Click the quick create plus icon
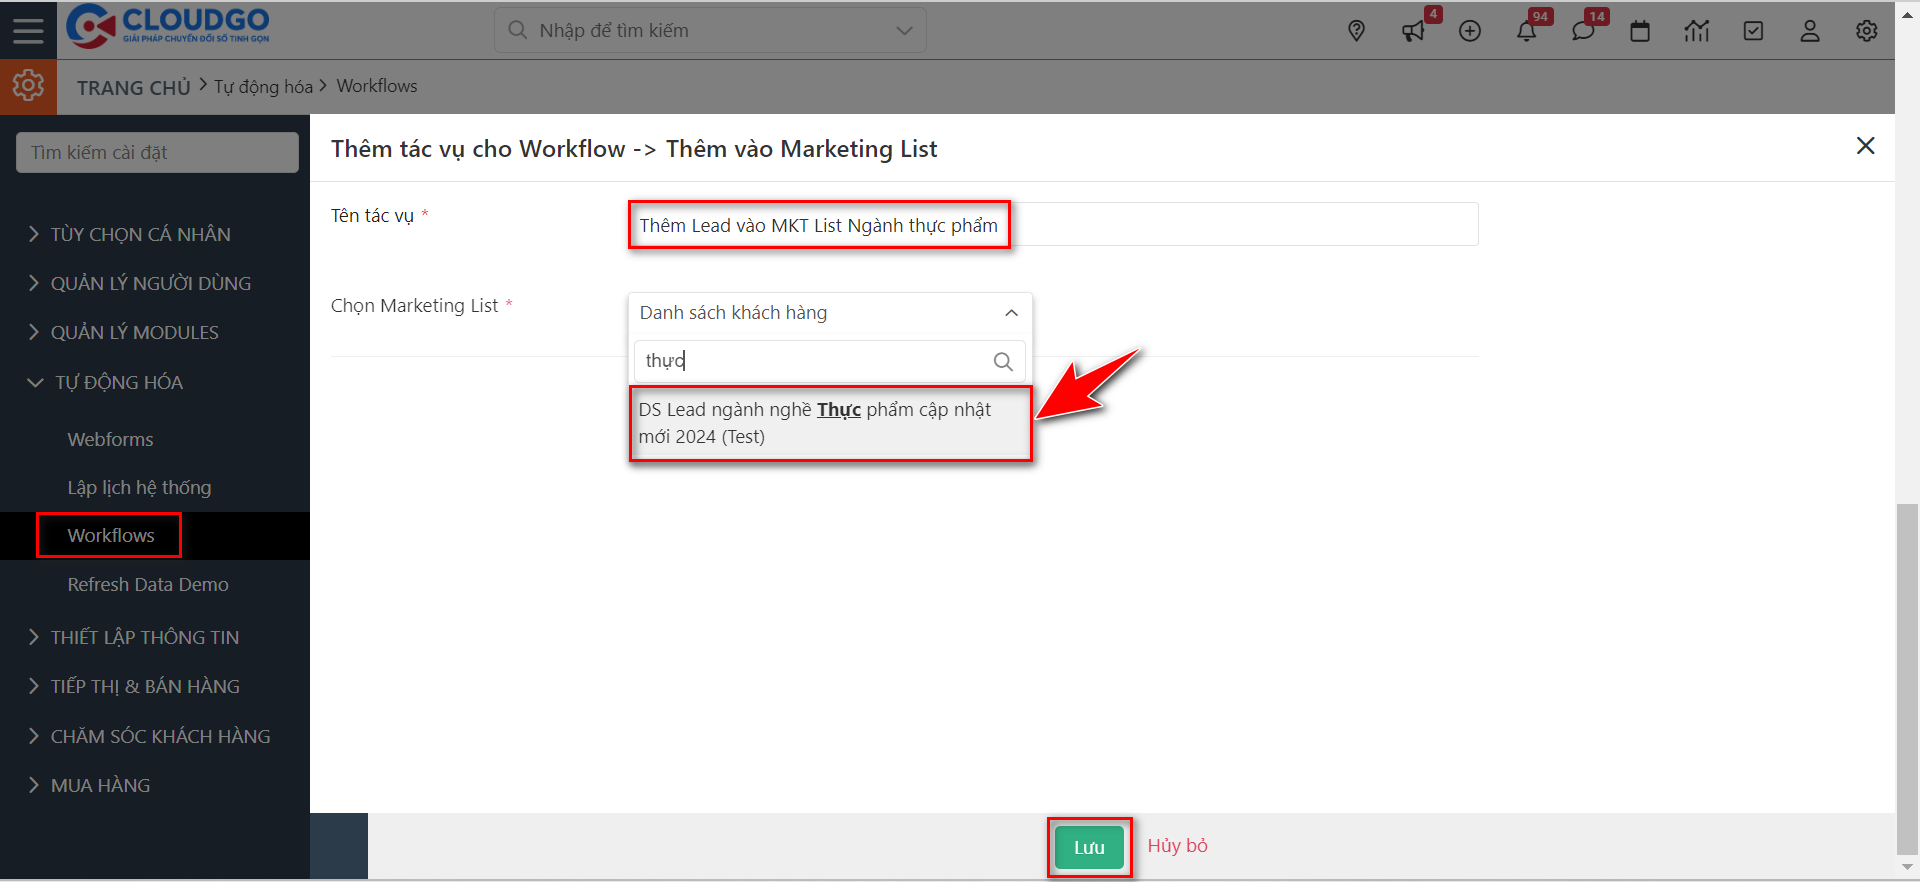 (x=1470, y=31)
